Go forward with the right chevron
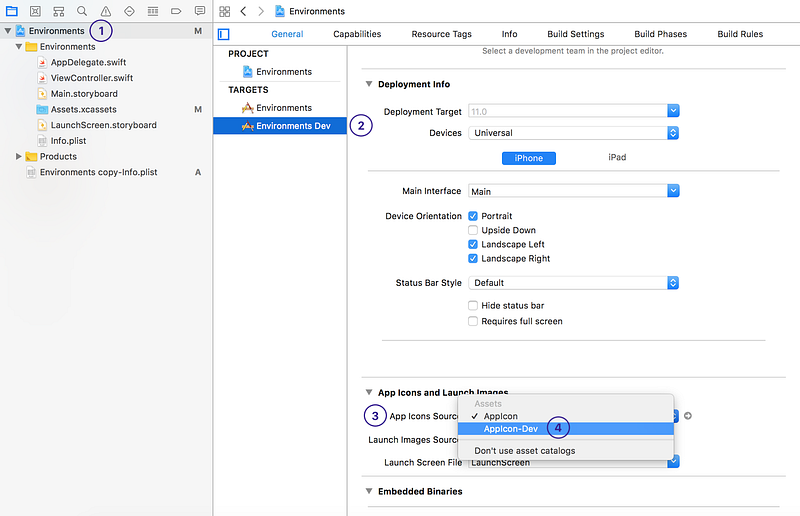This screenshot has height=516, width=800. point(261,11)
